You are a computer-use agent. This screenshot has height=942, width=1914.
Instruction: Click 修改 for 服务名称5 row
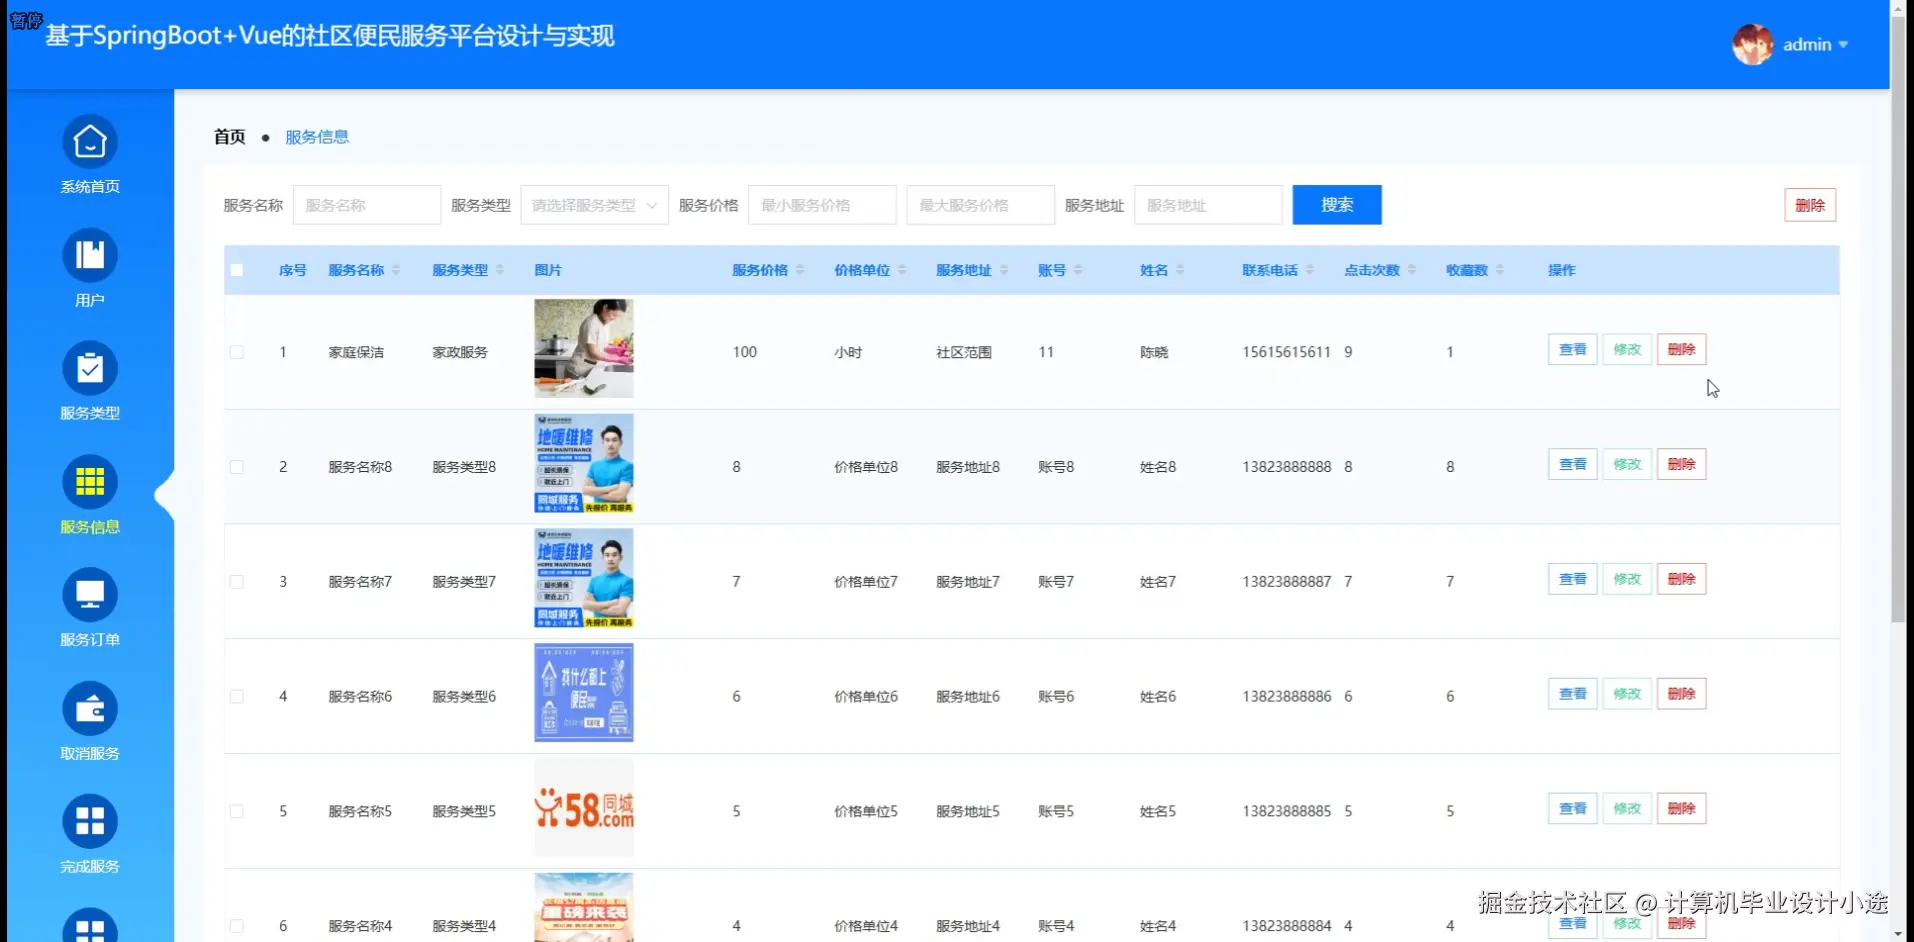pyautogui.click(x=1627, y=808)
